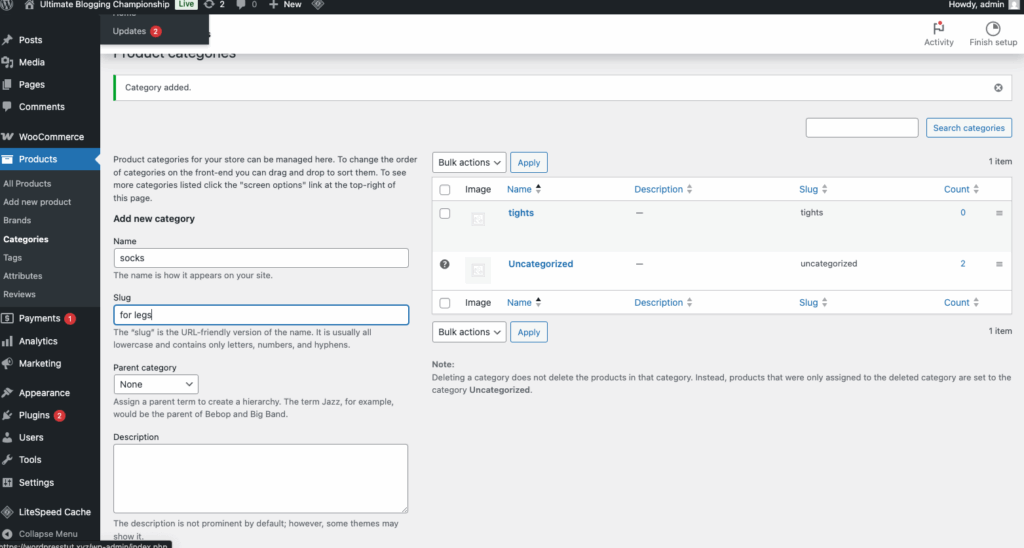
Task: Open Attributes submenu item
Action: (23, 276)
